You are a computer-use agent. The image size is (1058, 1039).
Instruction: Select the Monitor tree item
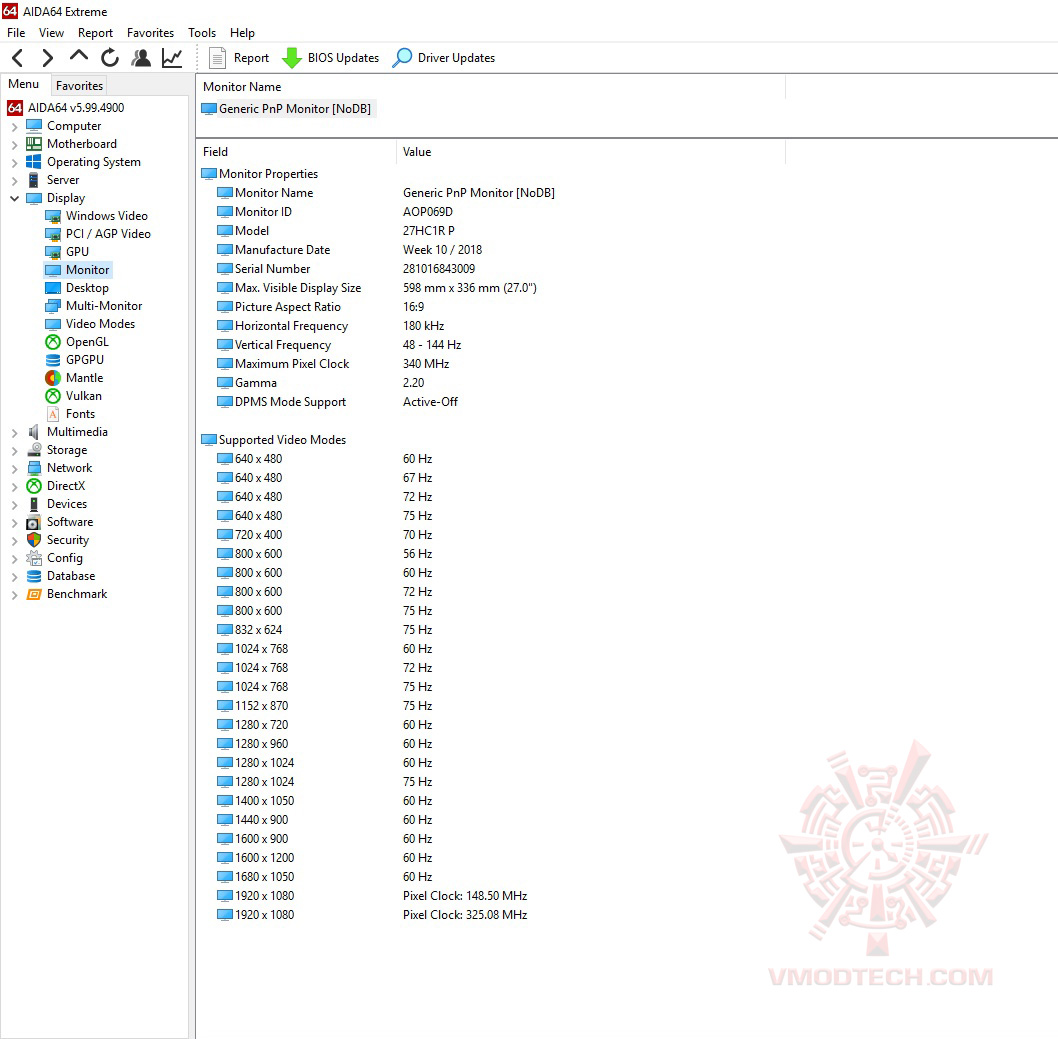coord(78,270)
